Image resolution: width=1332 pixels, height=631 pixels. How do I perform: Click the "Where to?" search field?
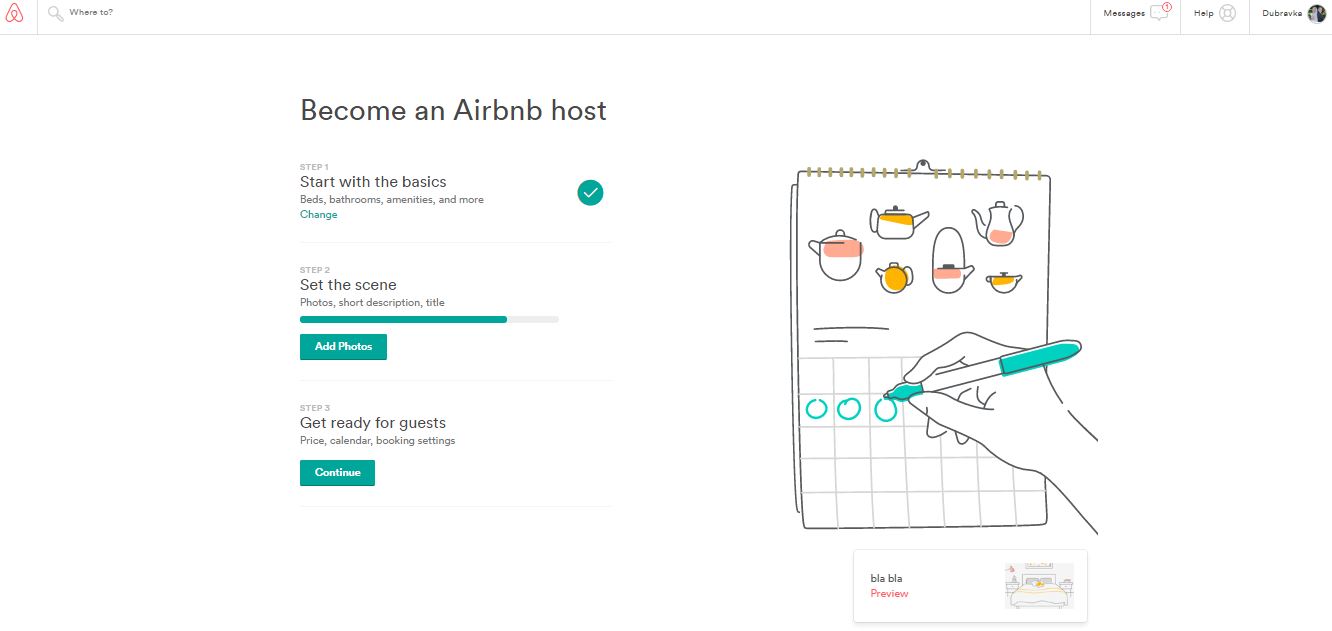tap(200, 13)
